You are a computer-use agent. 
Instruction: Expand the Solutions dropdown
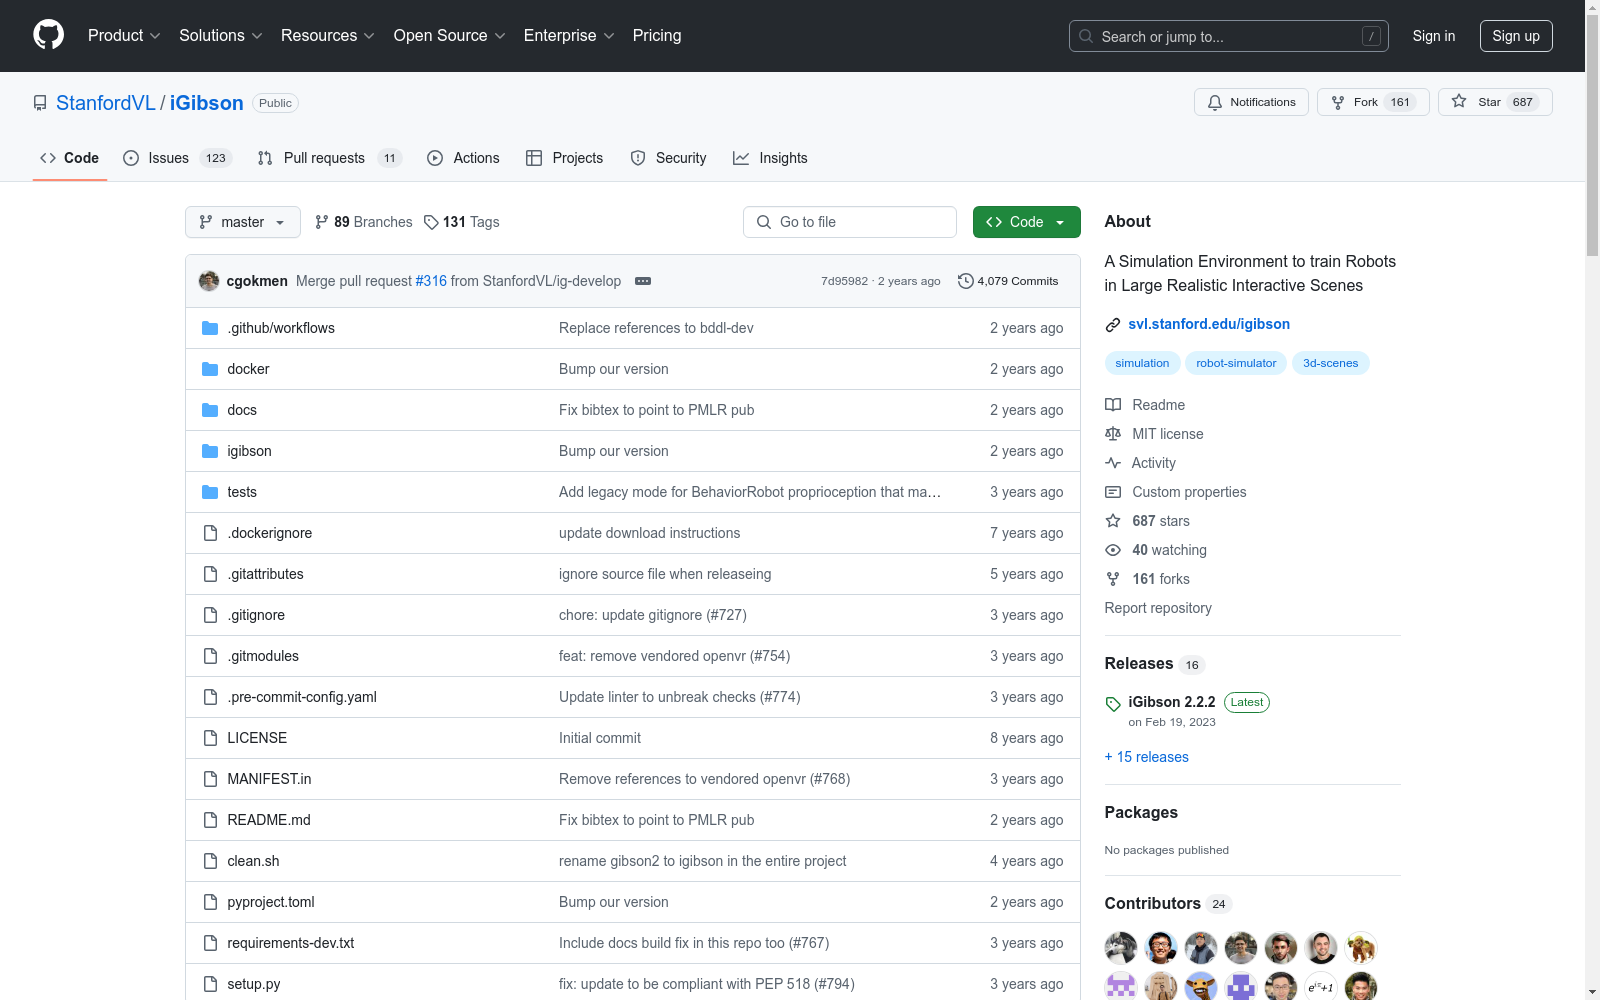pos(221,35)
